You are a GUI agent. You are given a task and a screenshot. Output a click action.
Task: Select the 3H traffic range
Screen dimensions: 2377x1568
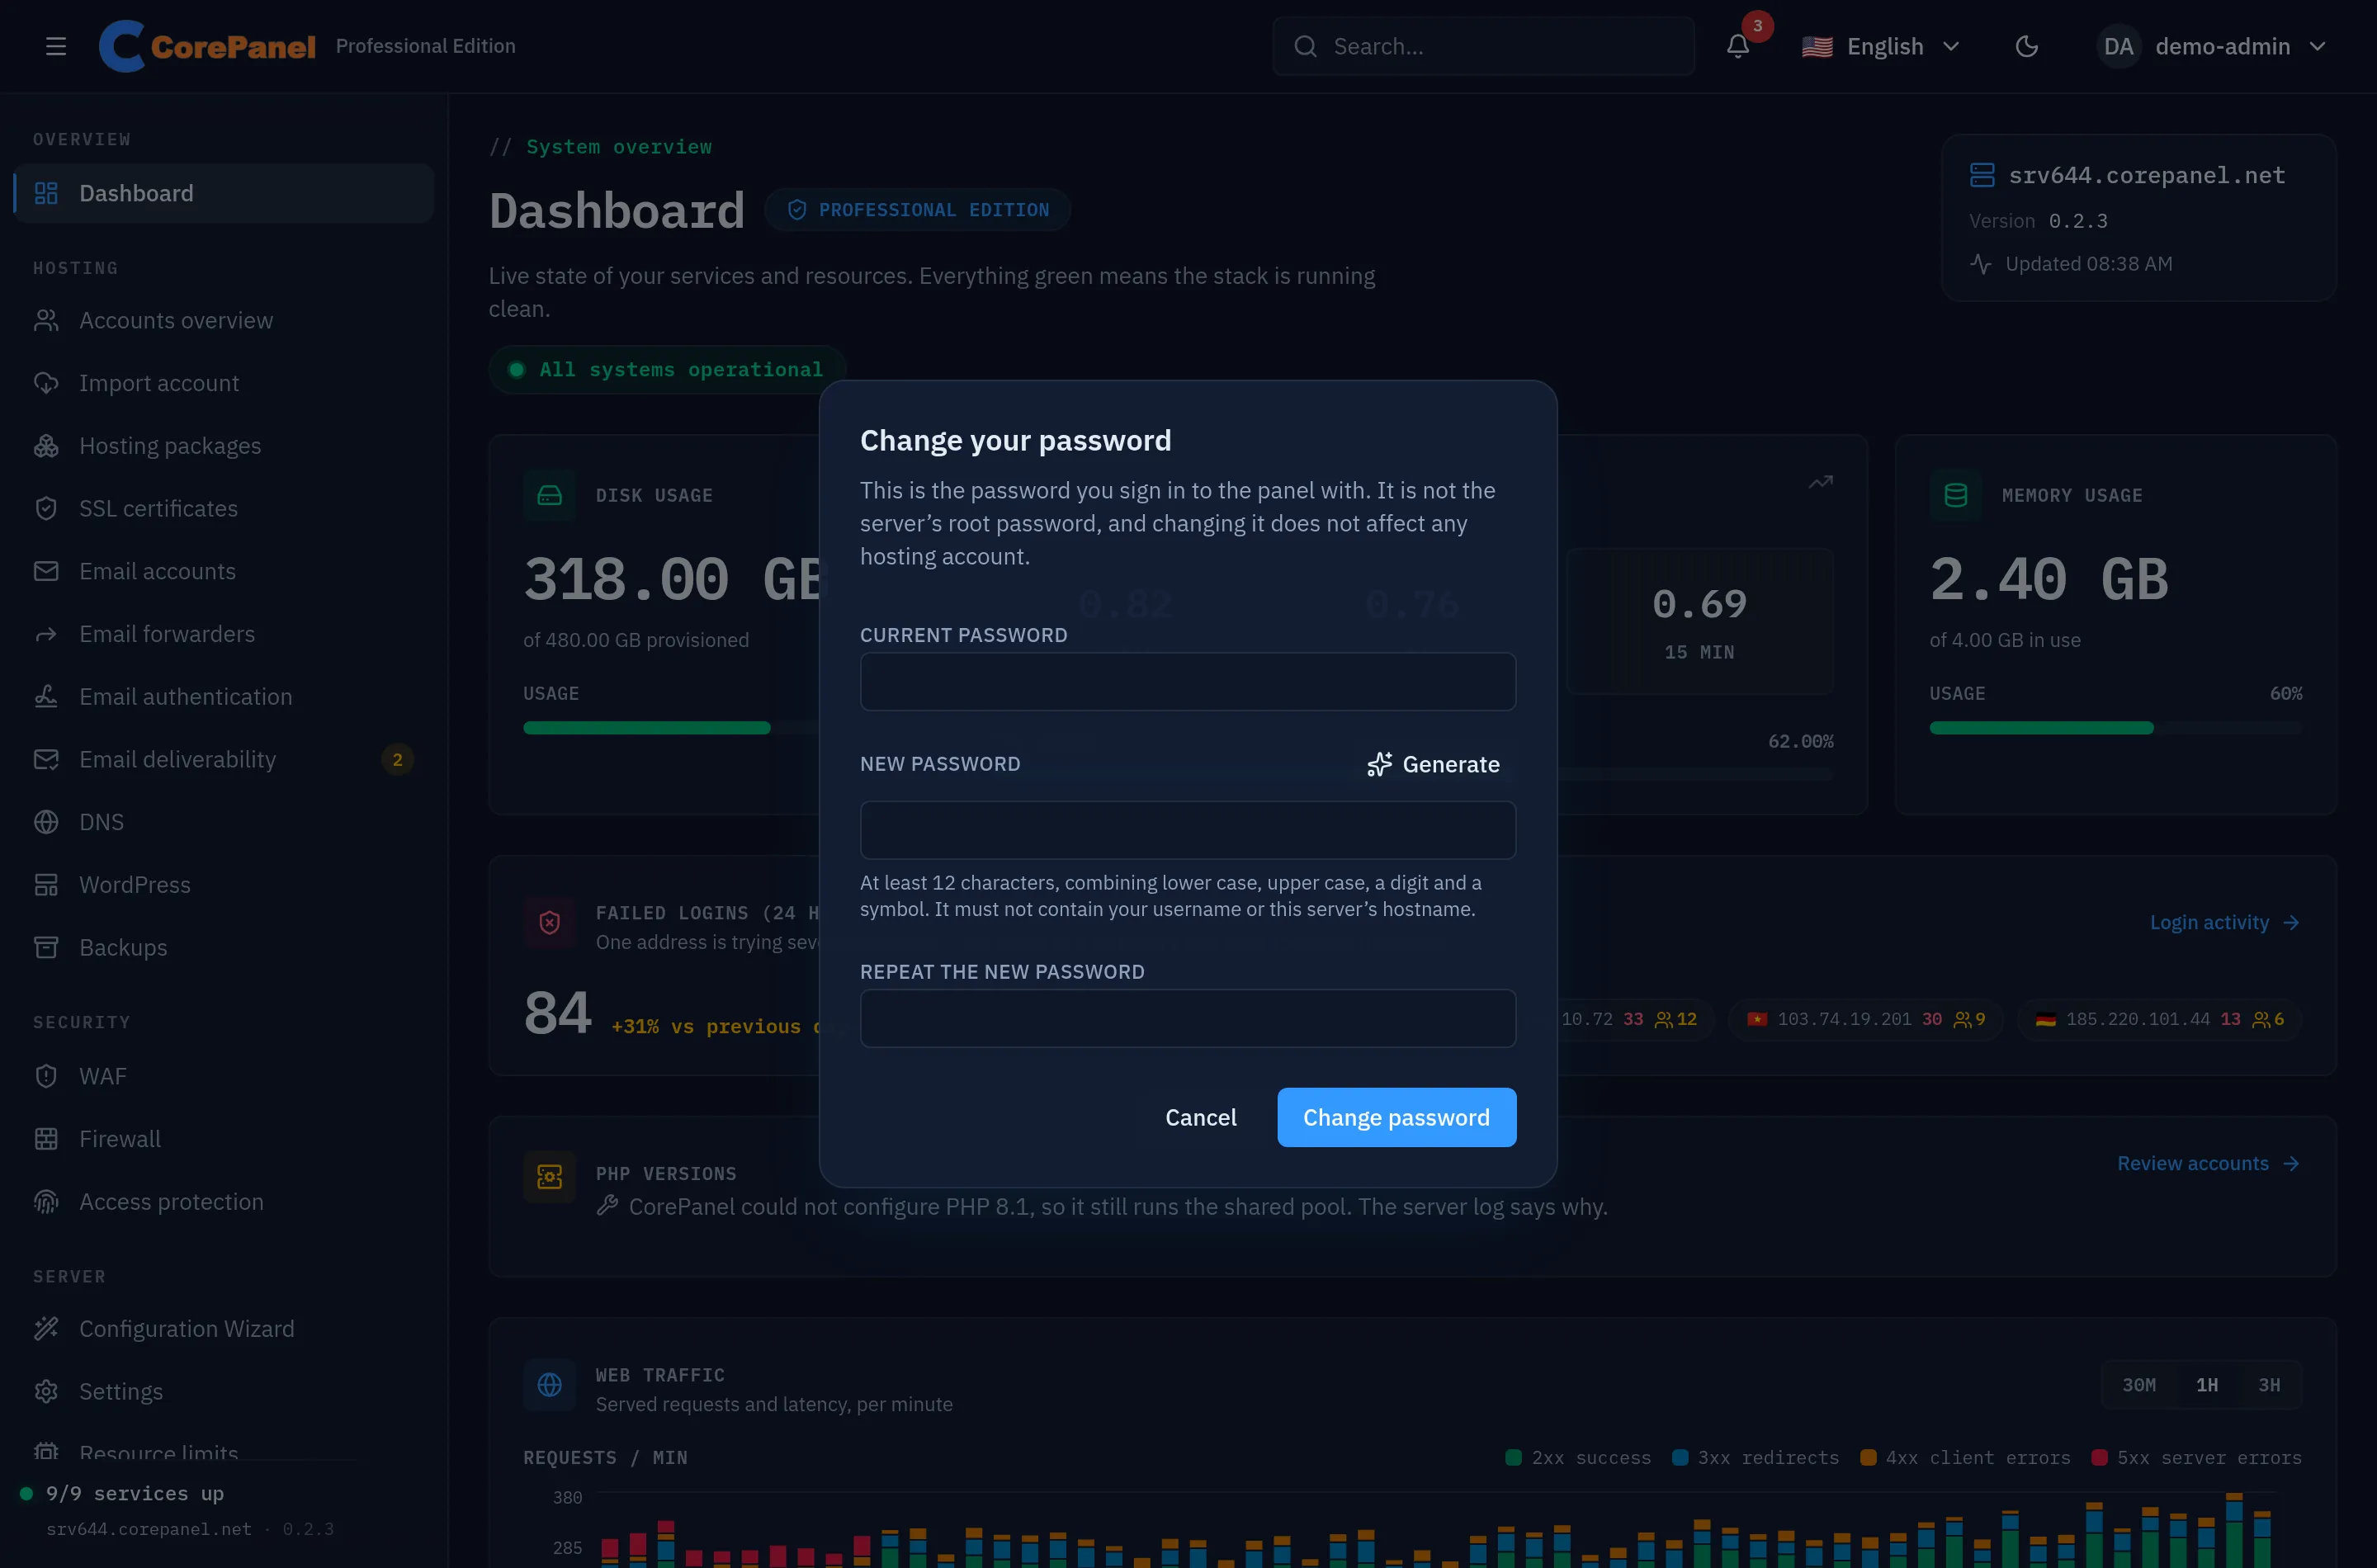click(2269, 1385)
